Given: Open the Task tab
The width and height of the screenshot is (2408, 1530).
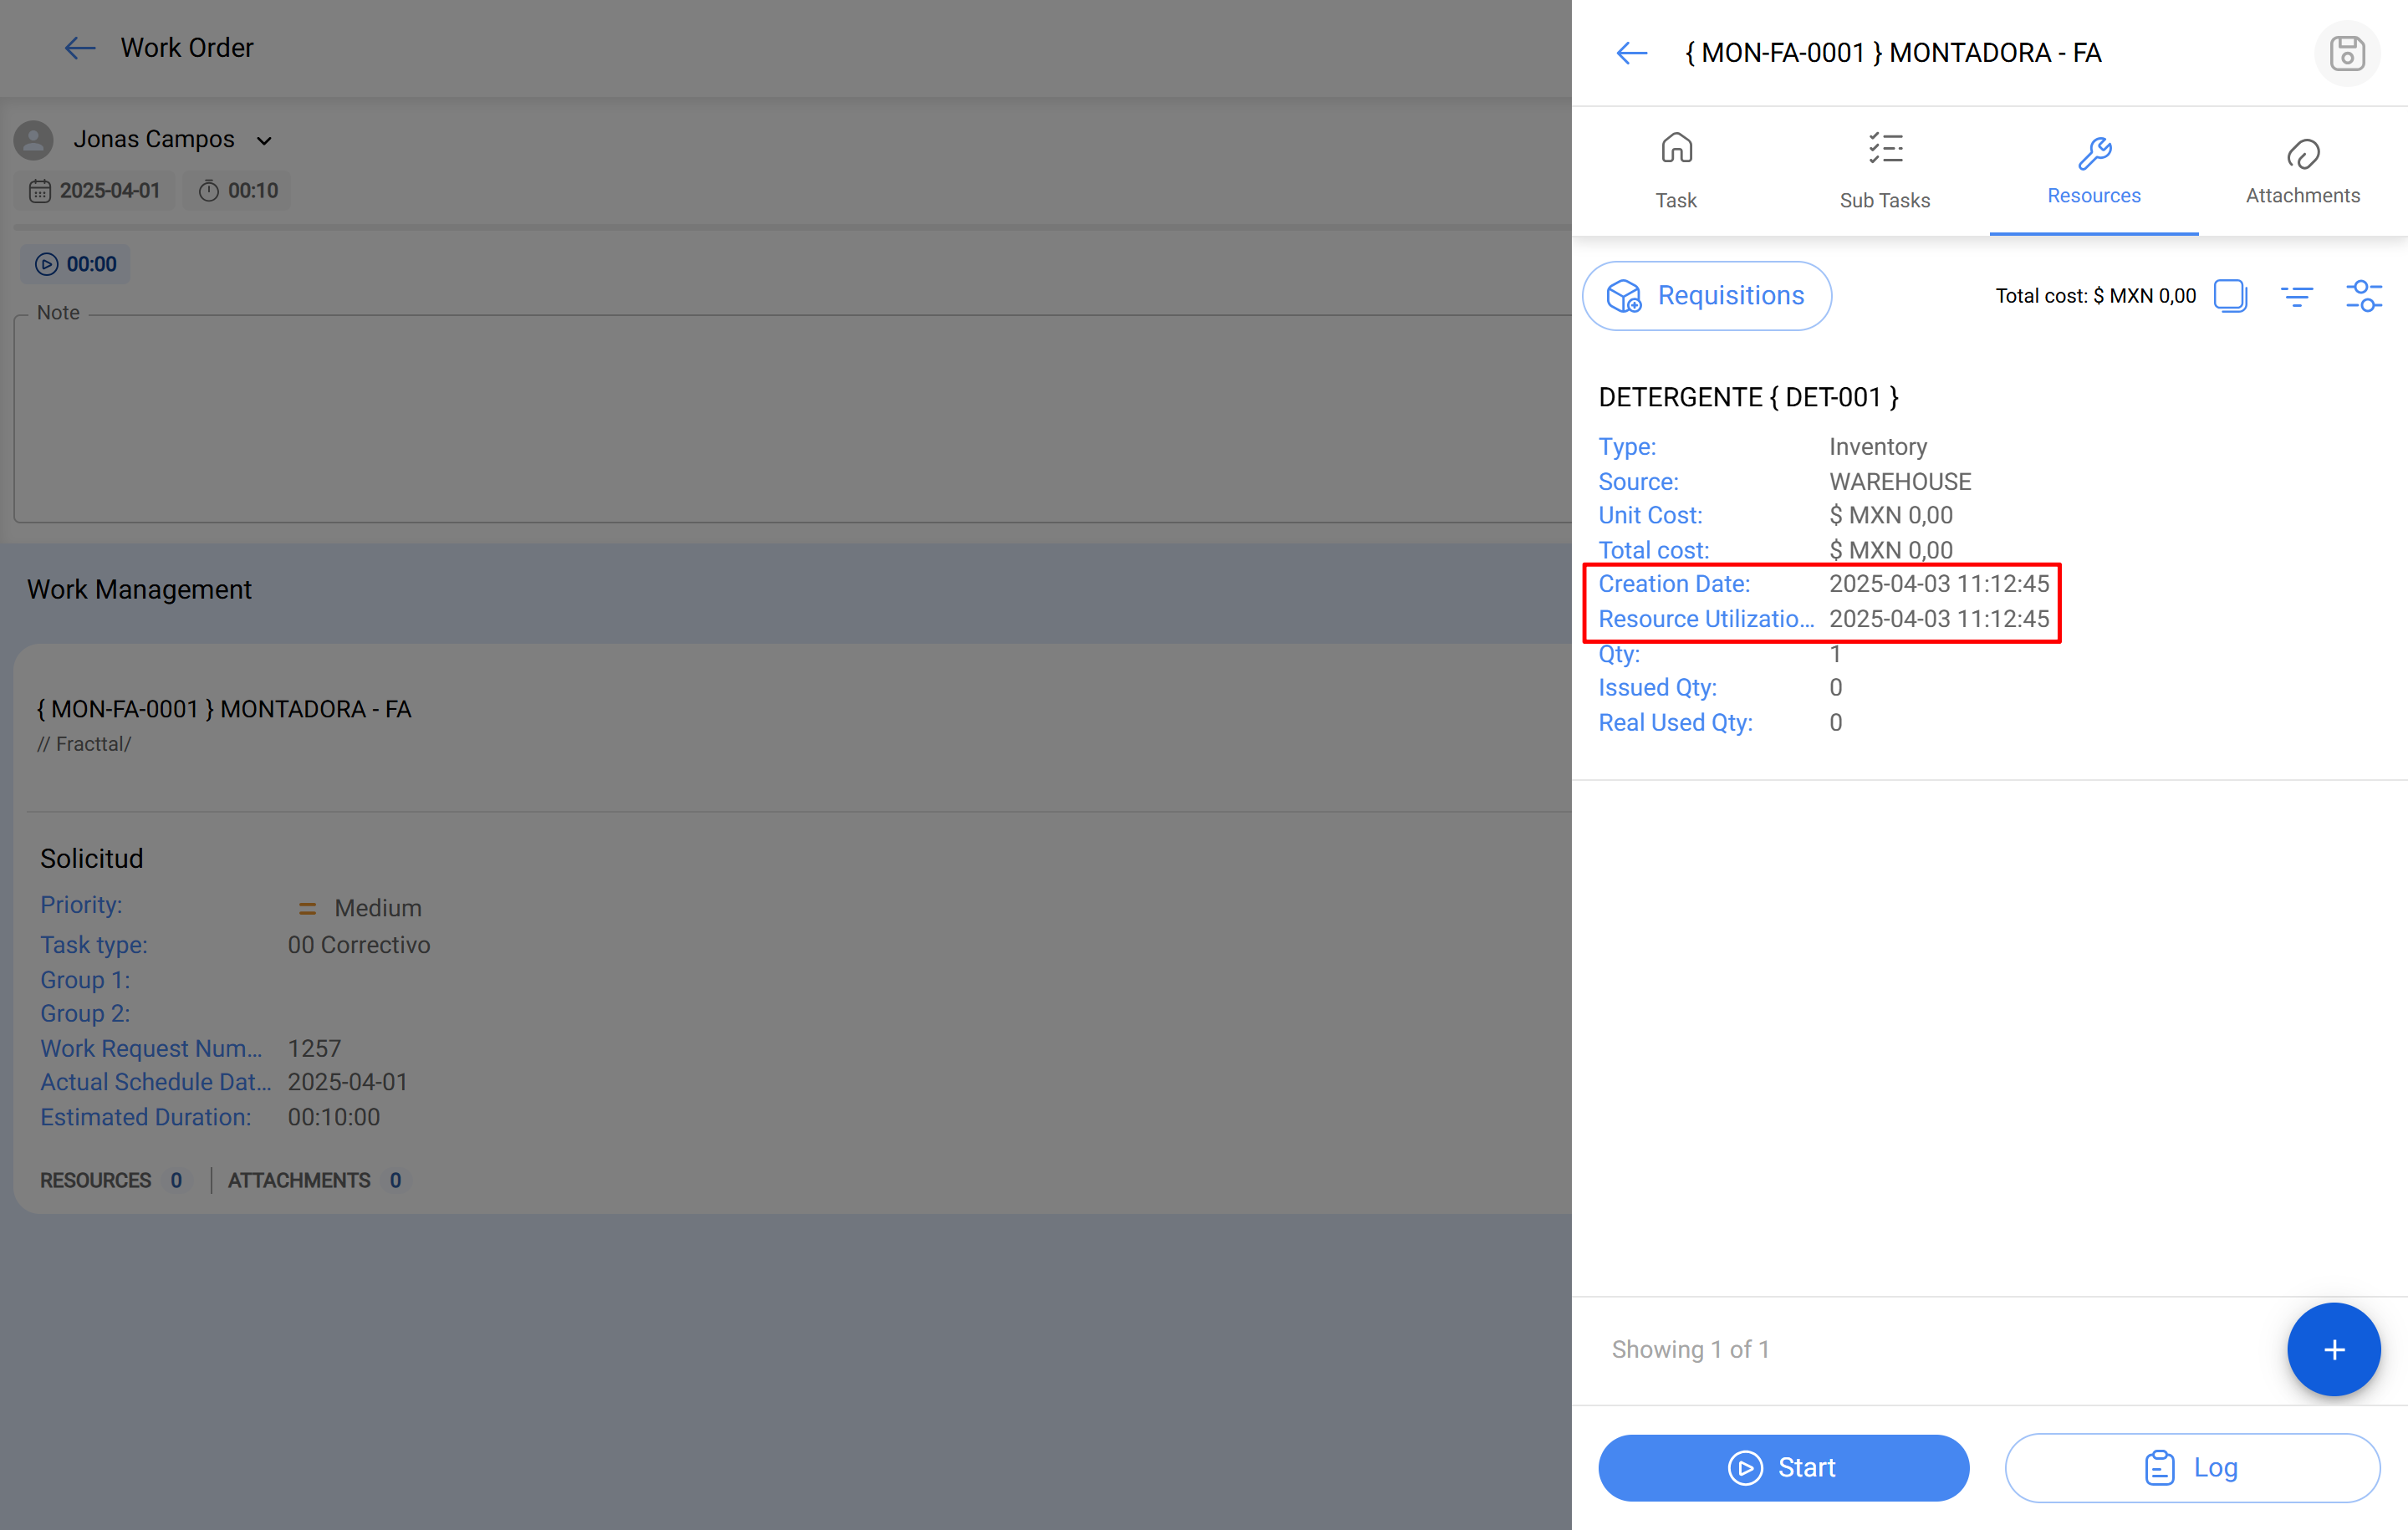Looking at the screenshot, I should pos(1676,171).
